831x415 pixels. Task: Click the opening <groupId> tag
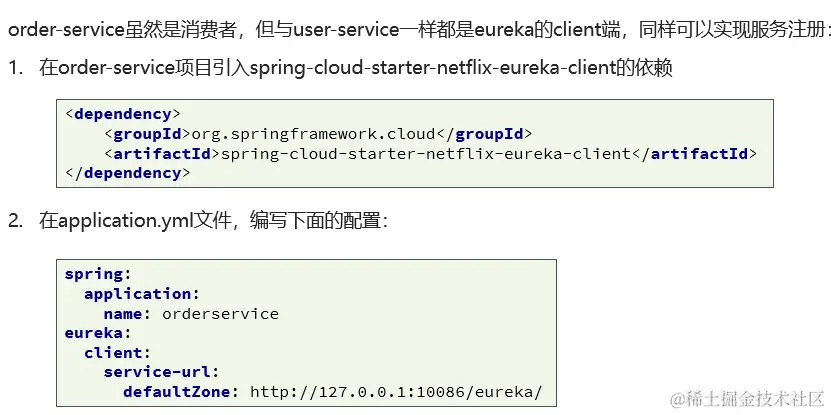[x=146, y=134]
